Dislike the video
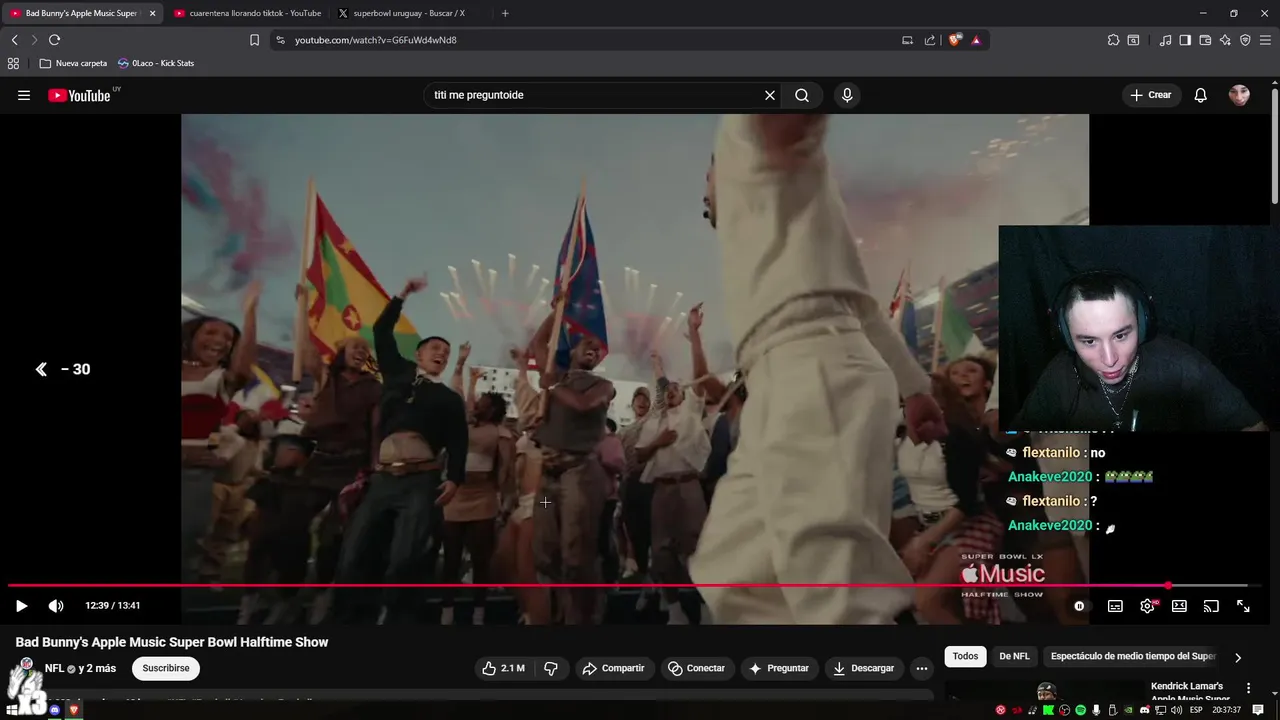 (551, 668)
